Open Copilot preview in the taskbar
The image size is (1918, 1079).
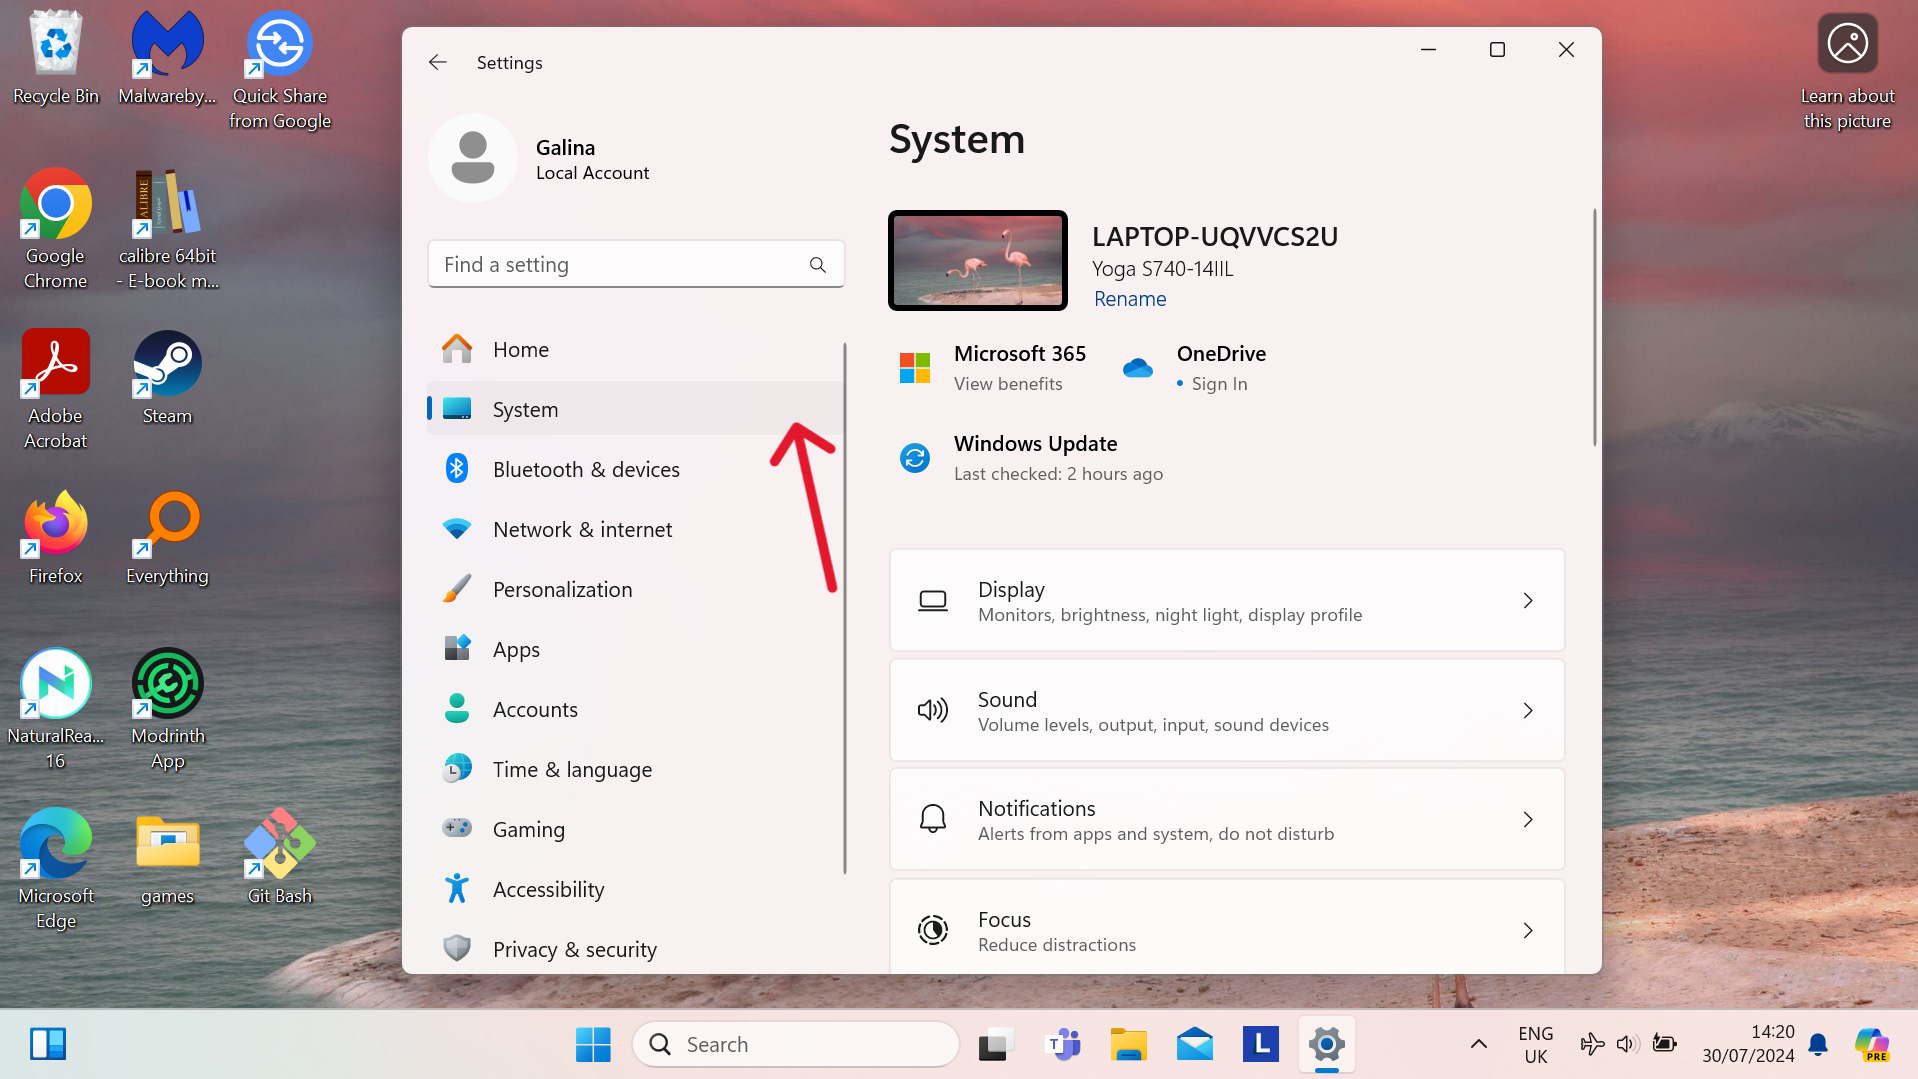click(1872, 1045)
